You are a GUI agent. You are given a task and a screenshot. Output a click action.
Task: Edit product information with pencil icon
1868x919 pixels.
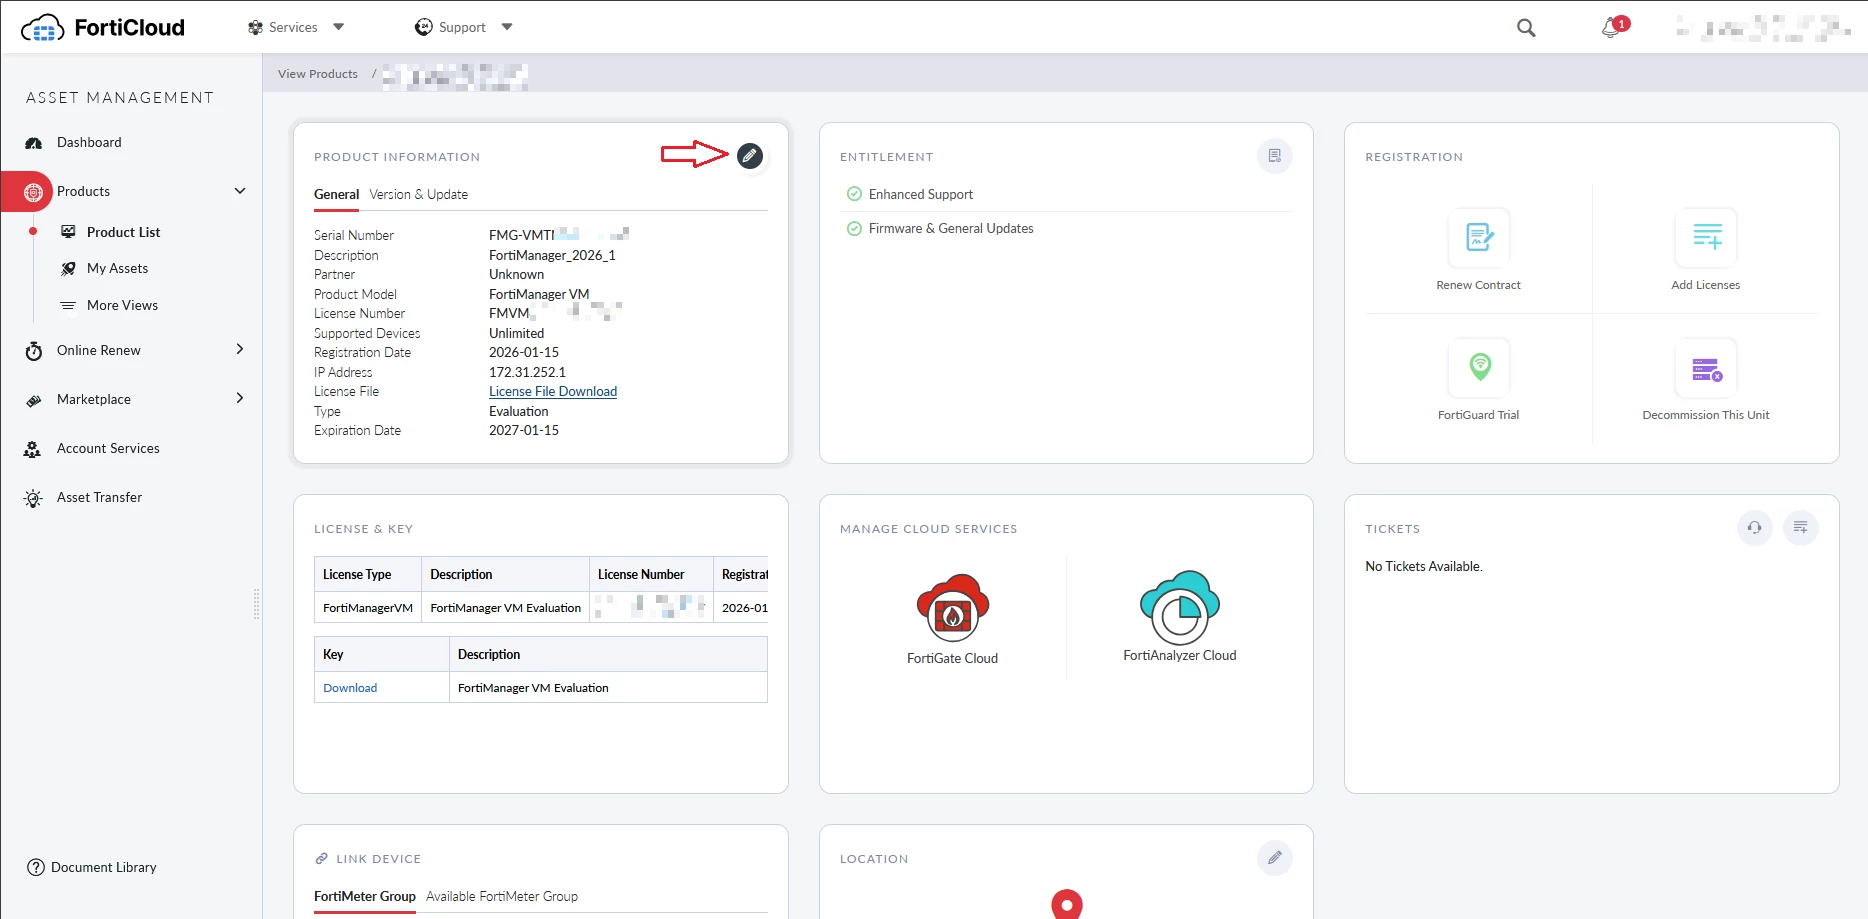(x=750, y=156)
